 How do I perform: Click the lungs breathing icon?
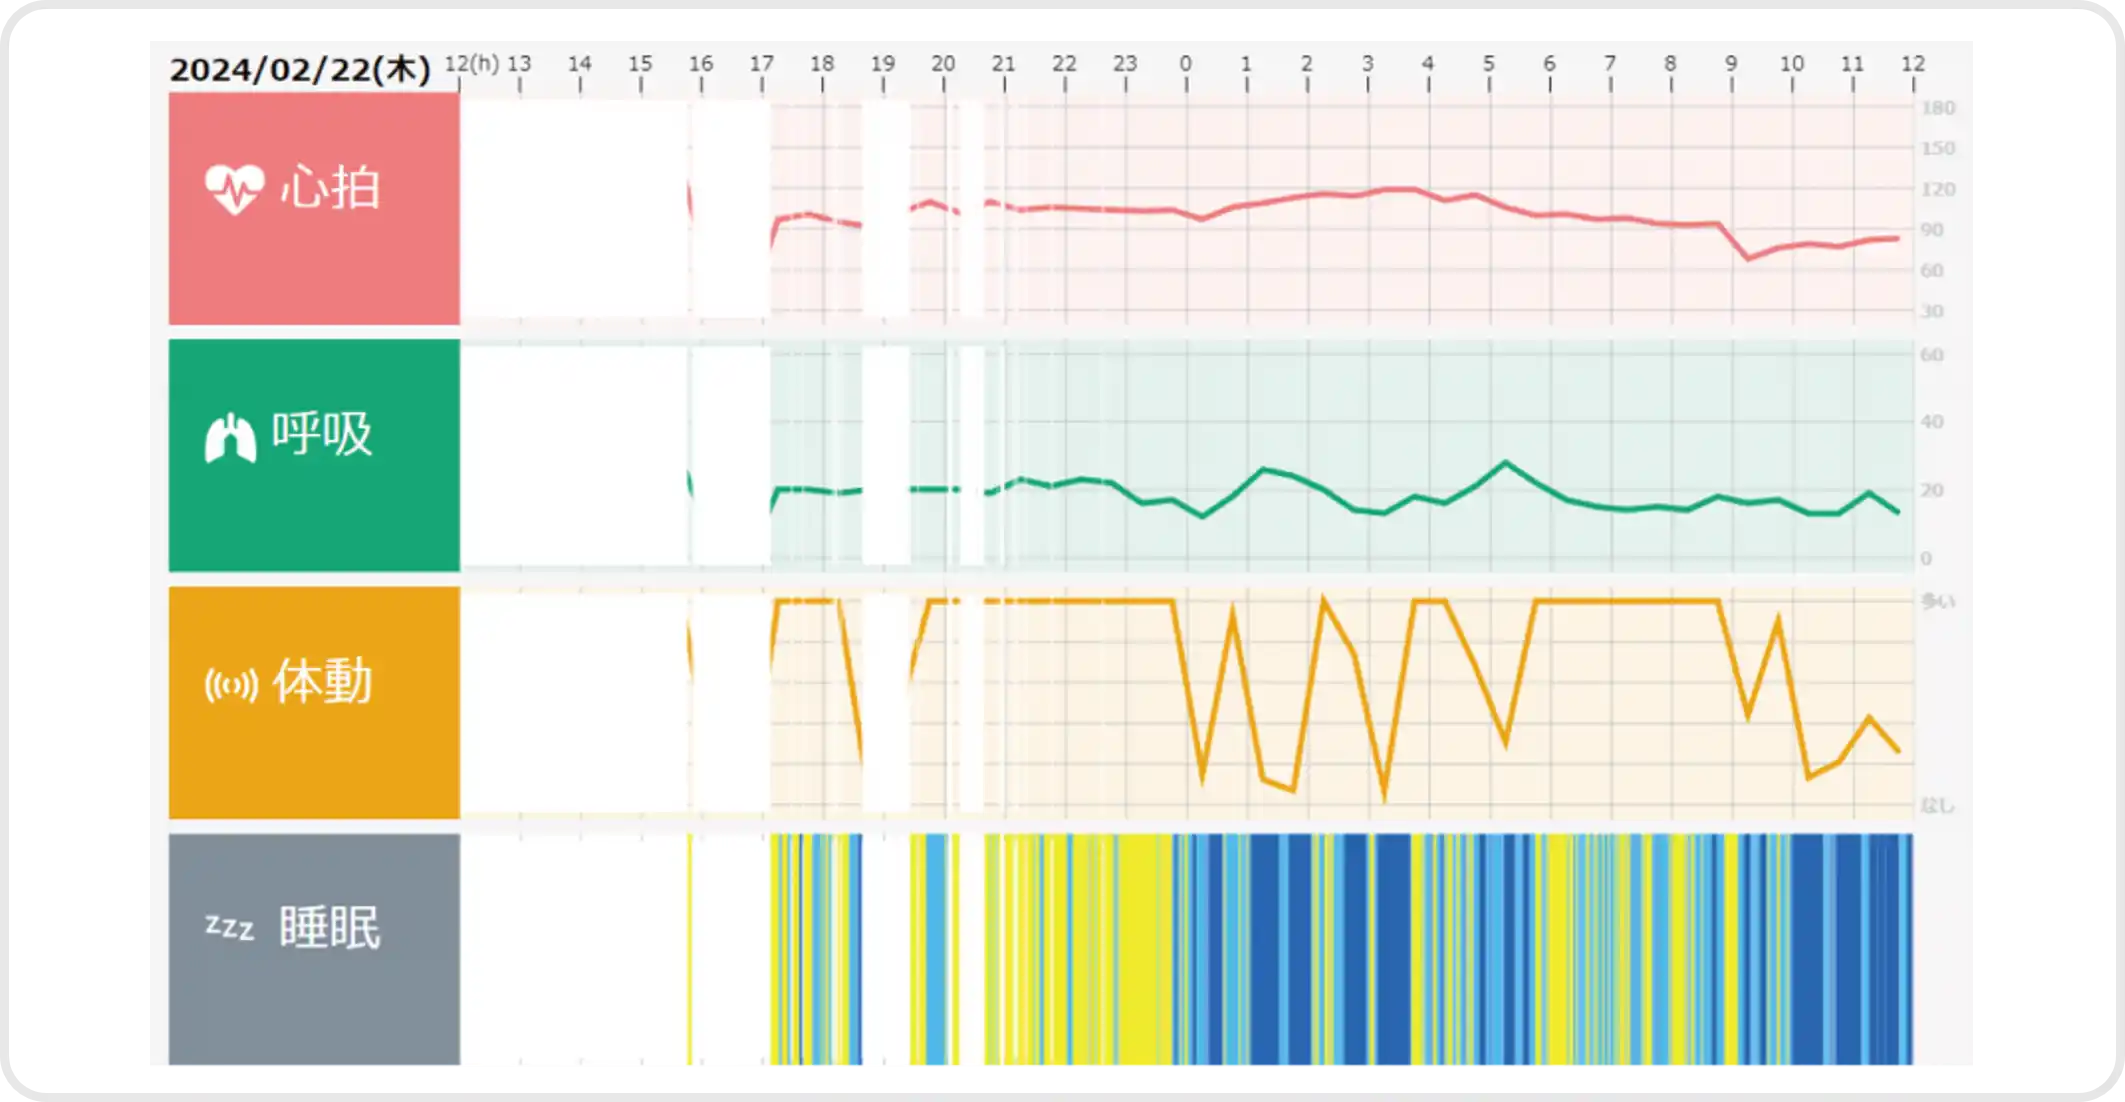(x=230, y=437)
